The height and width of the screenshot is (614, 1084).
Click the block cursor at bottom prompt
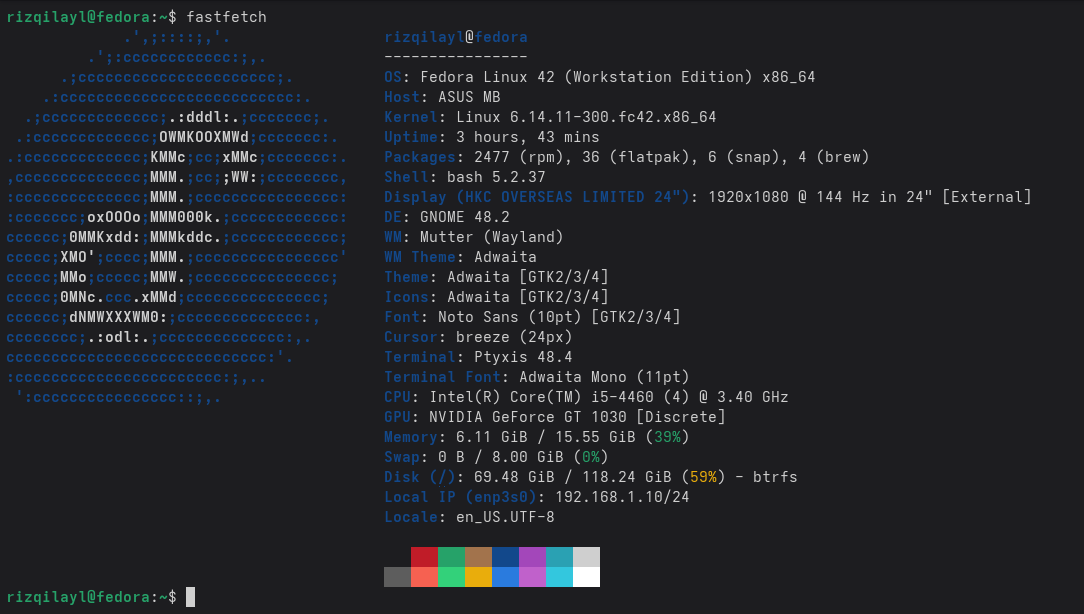tap(190, 597)
